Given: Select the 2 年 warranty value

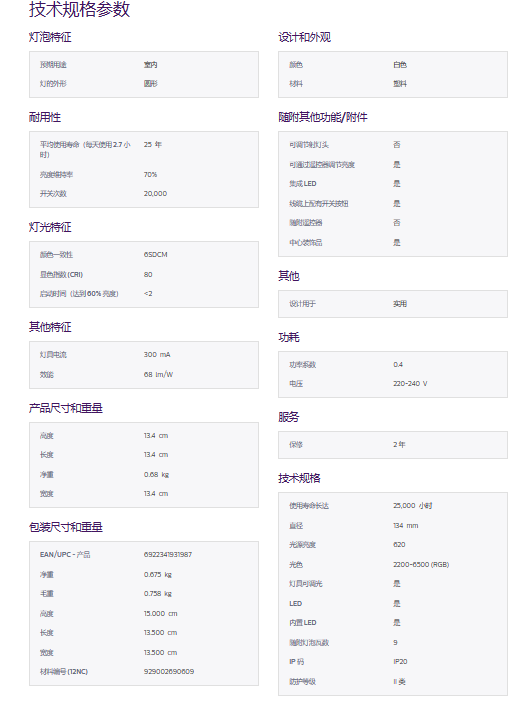Looking at the screenshot, I should tap(399, 444).
